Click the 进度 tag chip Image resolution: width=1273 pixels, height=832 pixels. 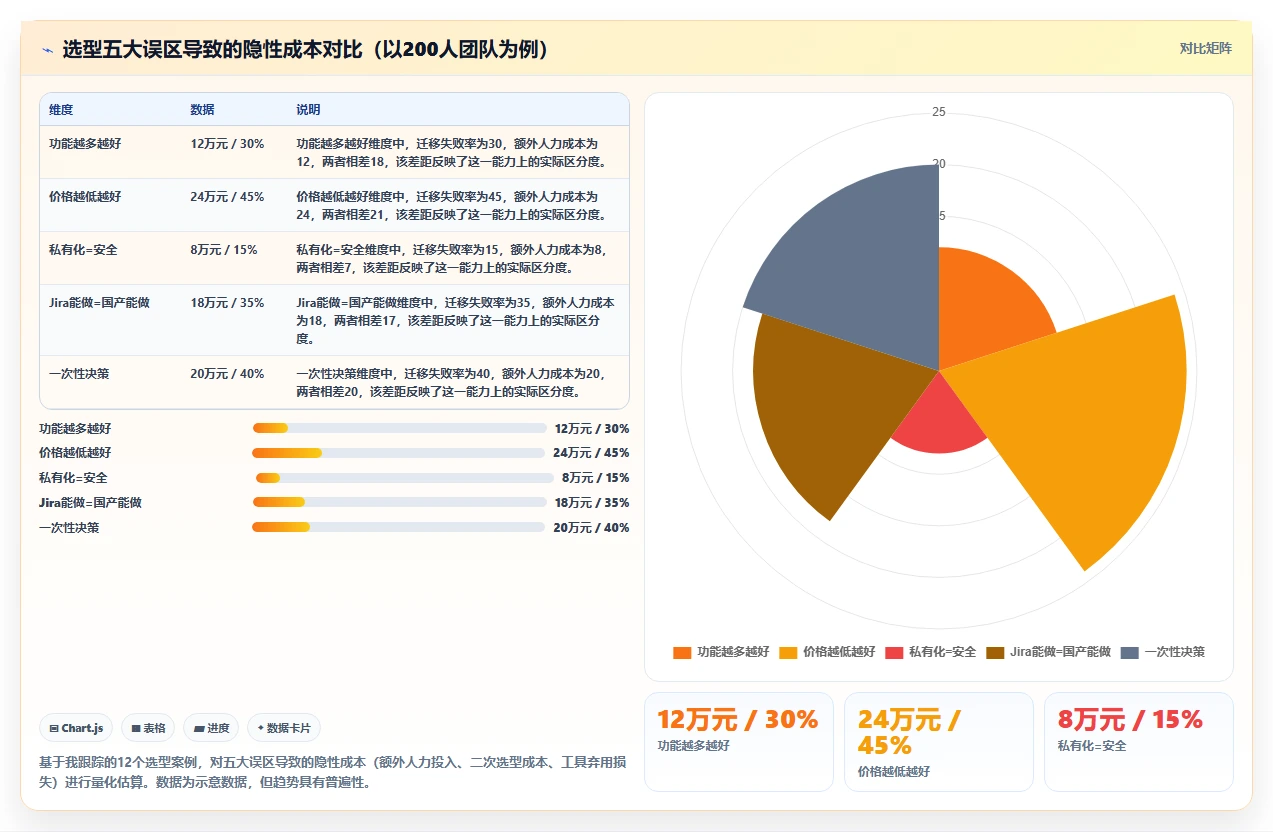pyautogui.click(x=211, y=728)
